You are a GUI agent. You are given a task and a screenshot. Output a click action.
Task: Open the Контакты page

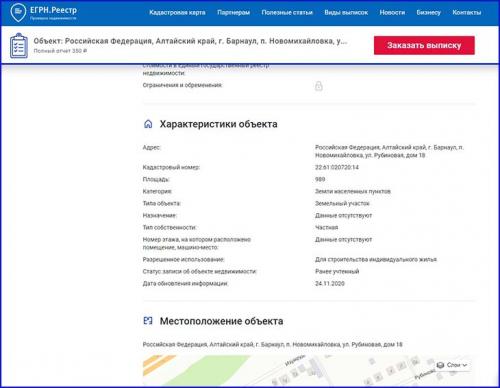pos(467,13)
